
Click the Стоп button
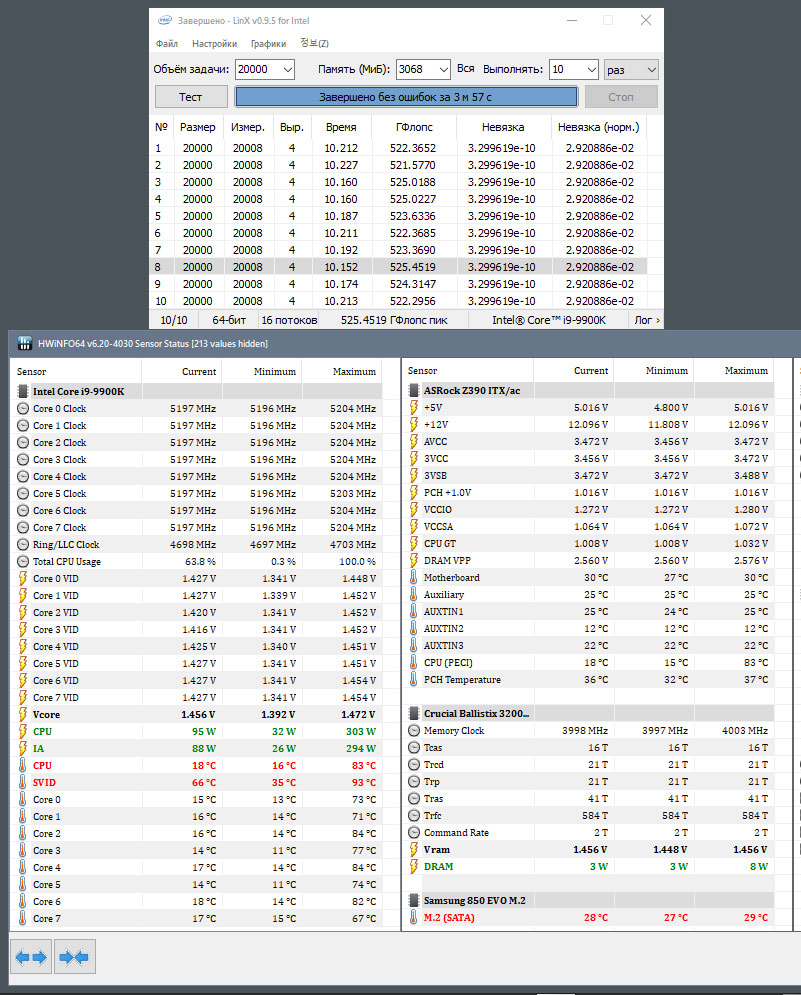coord(621,97)
